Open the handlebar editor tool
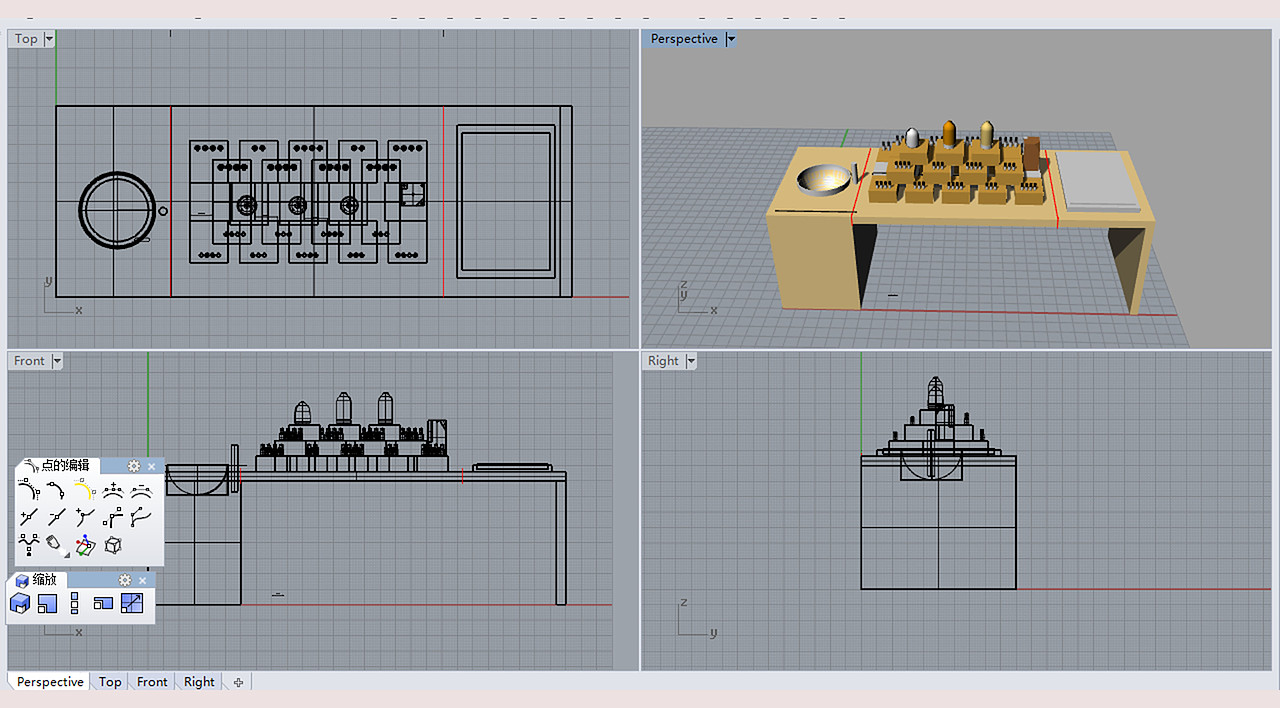The width and height of the screenshot is (1280, 708). (113, 517)
